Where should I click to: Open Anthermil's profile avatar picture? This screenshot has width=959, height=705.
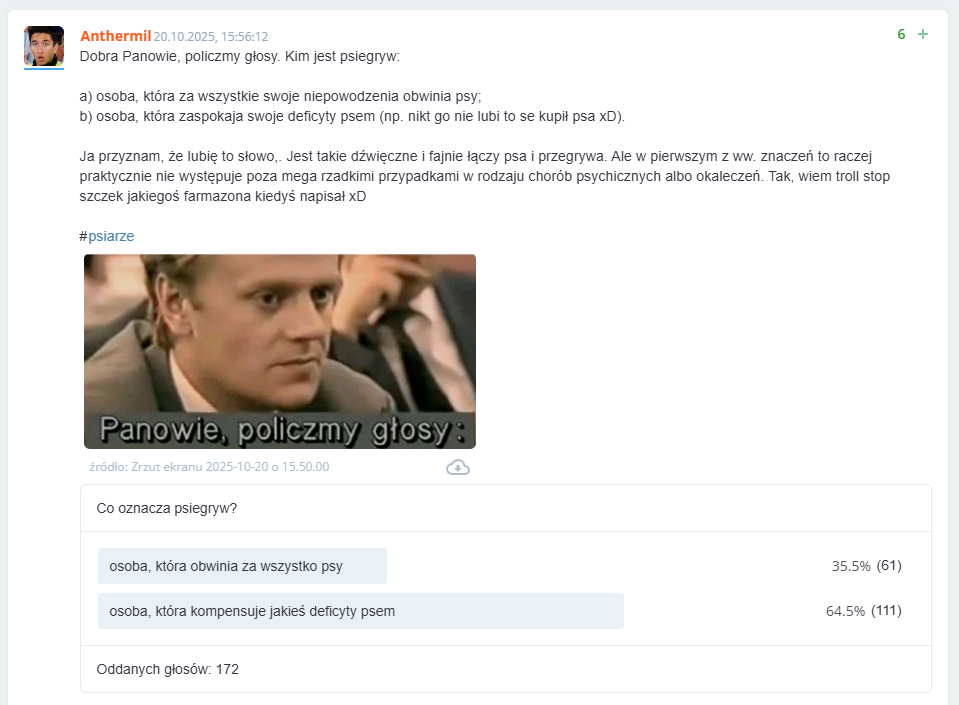(x=44, y=46)
